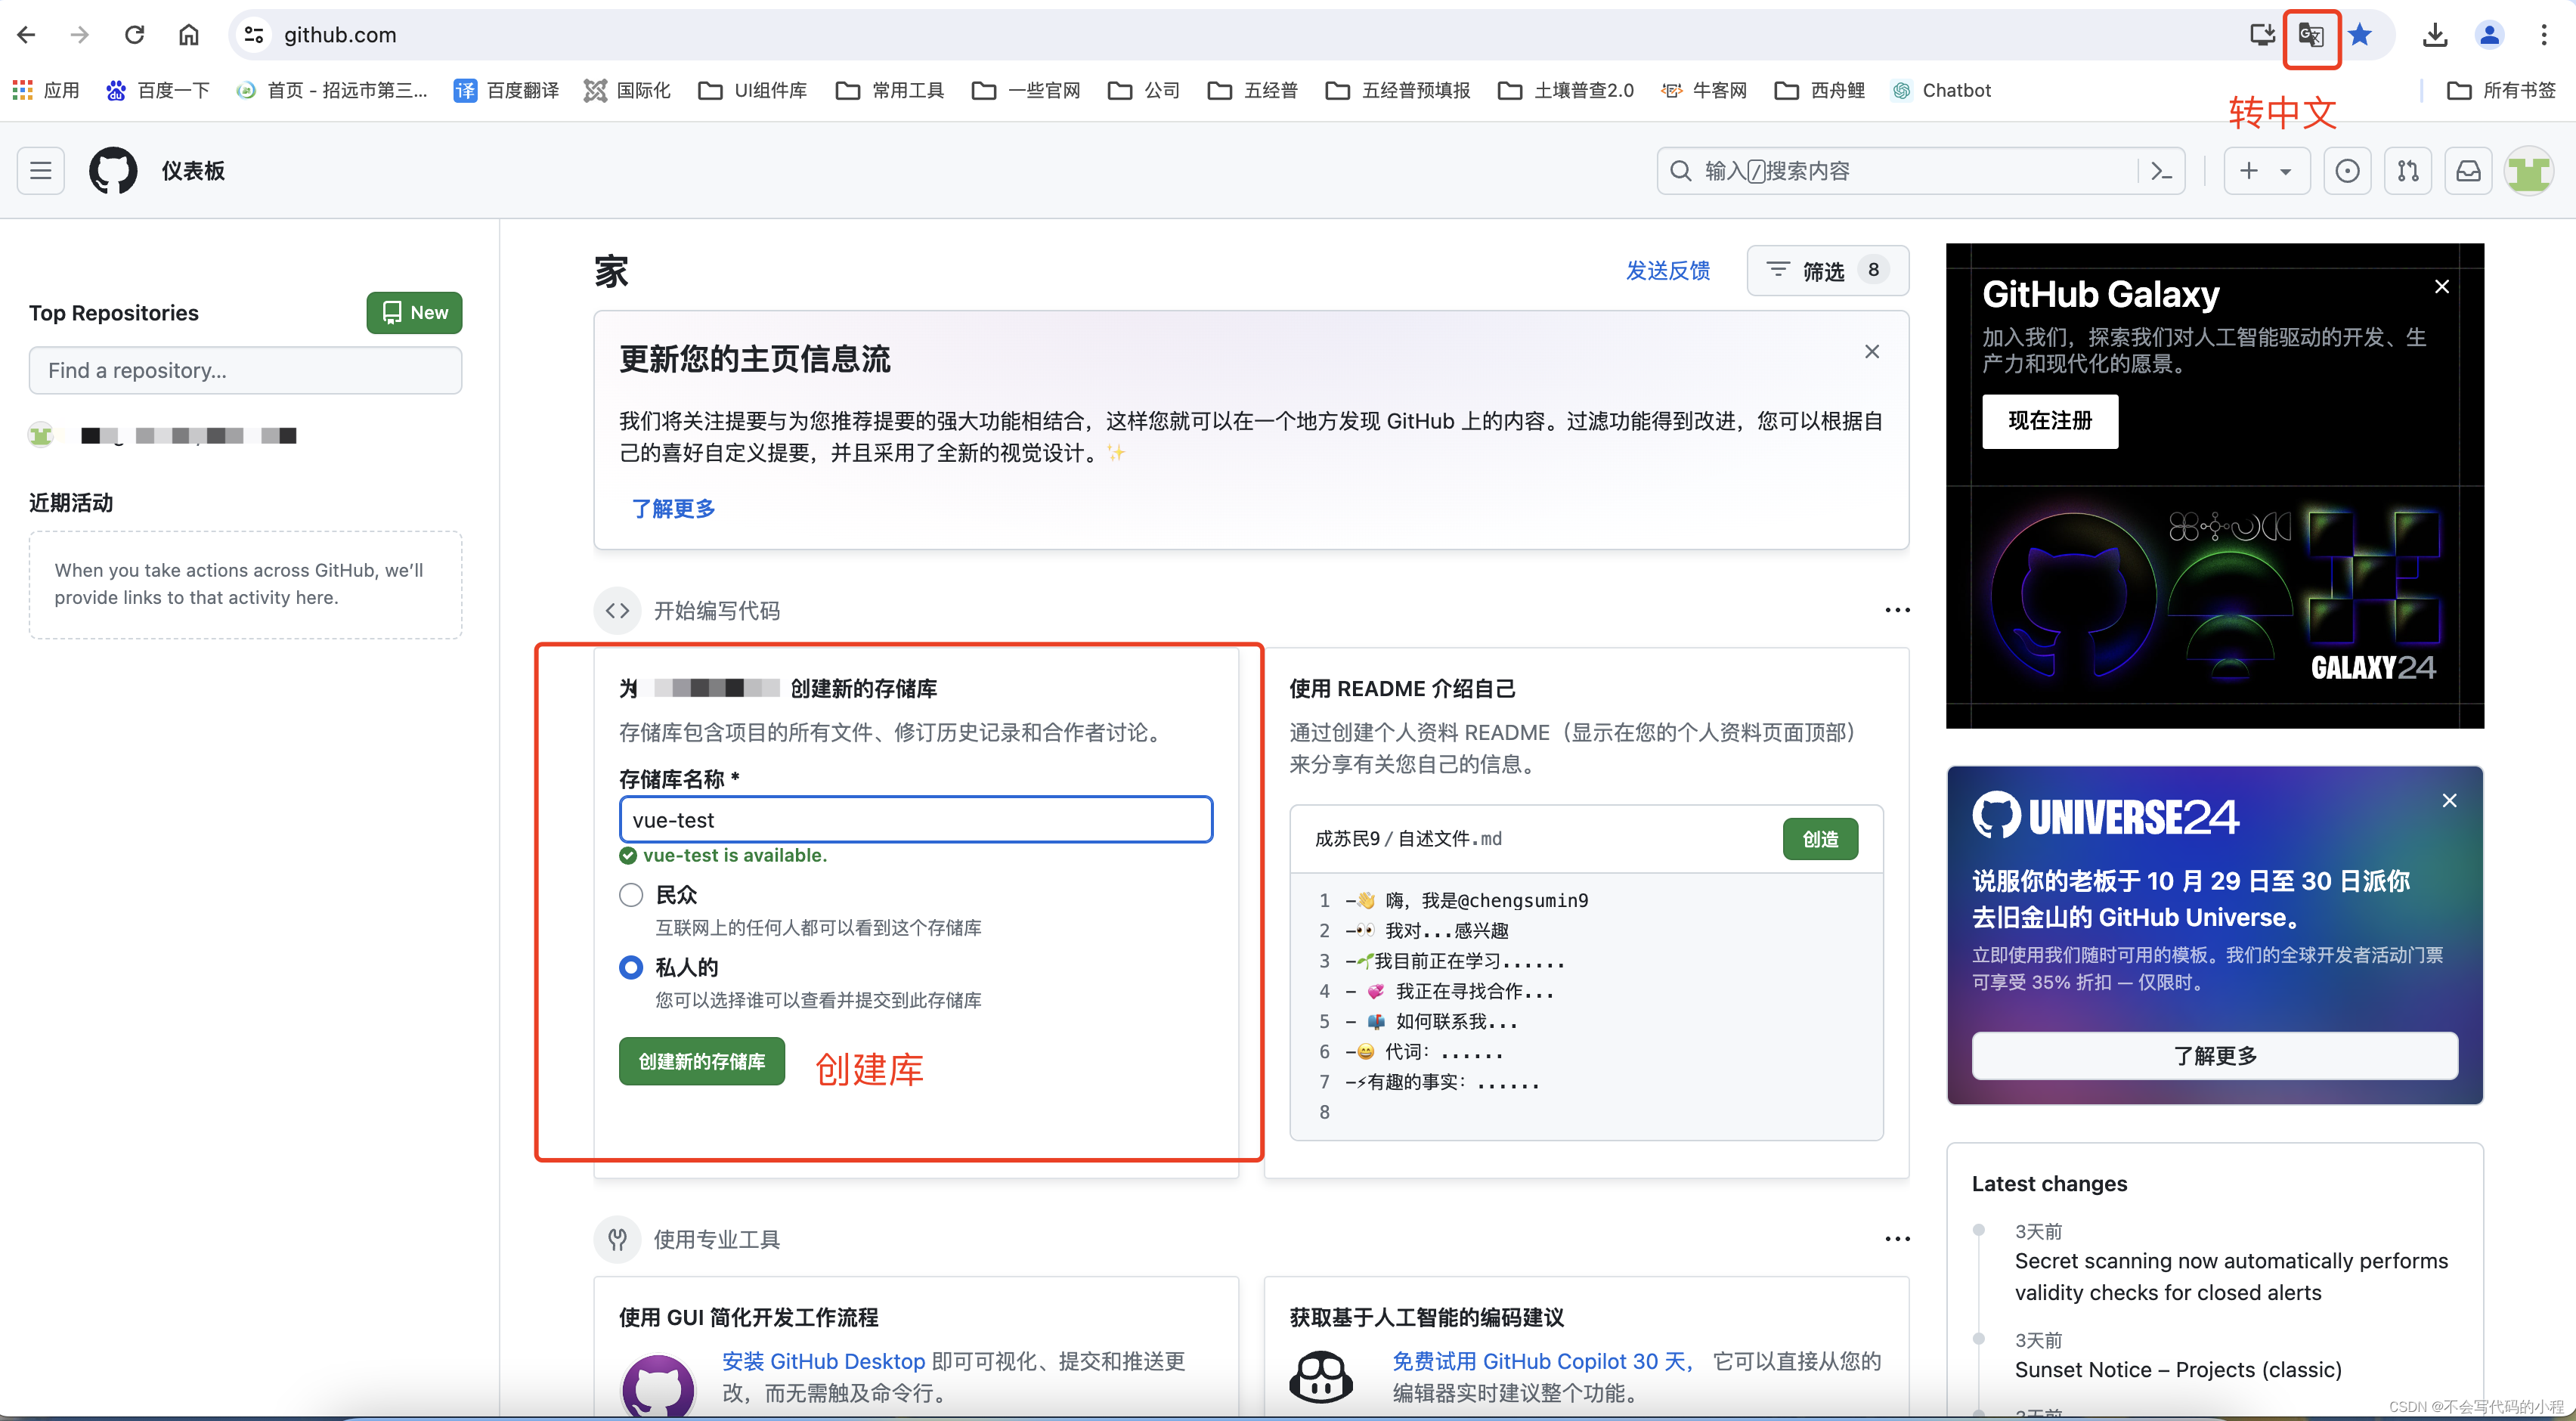Open the create new plus dropdown
This screenshot has height=1421, width=2576.
2265,171
